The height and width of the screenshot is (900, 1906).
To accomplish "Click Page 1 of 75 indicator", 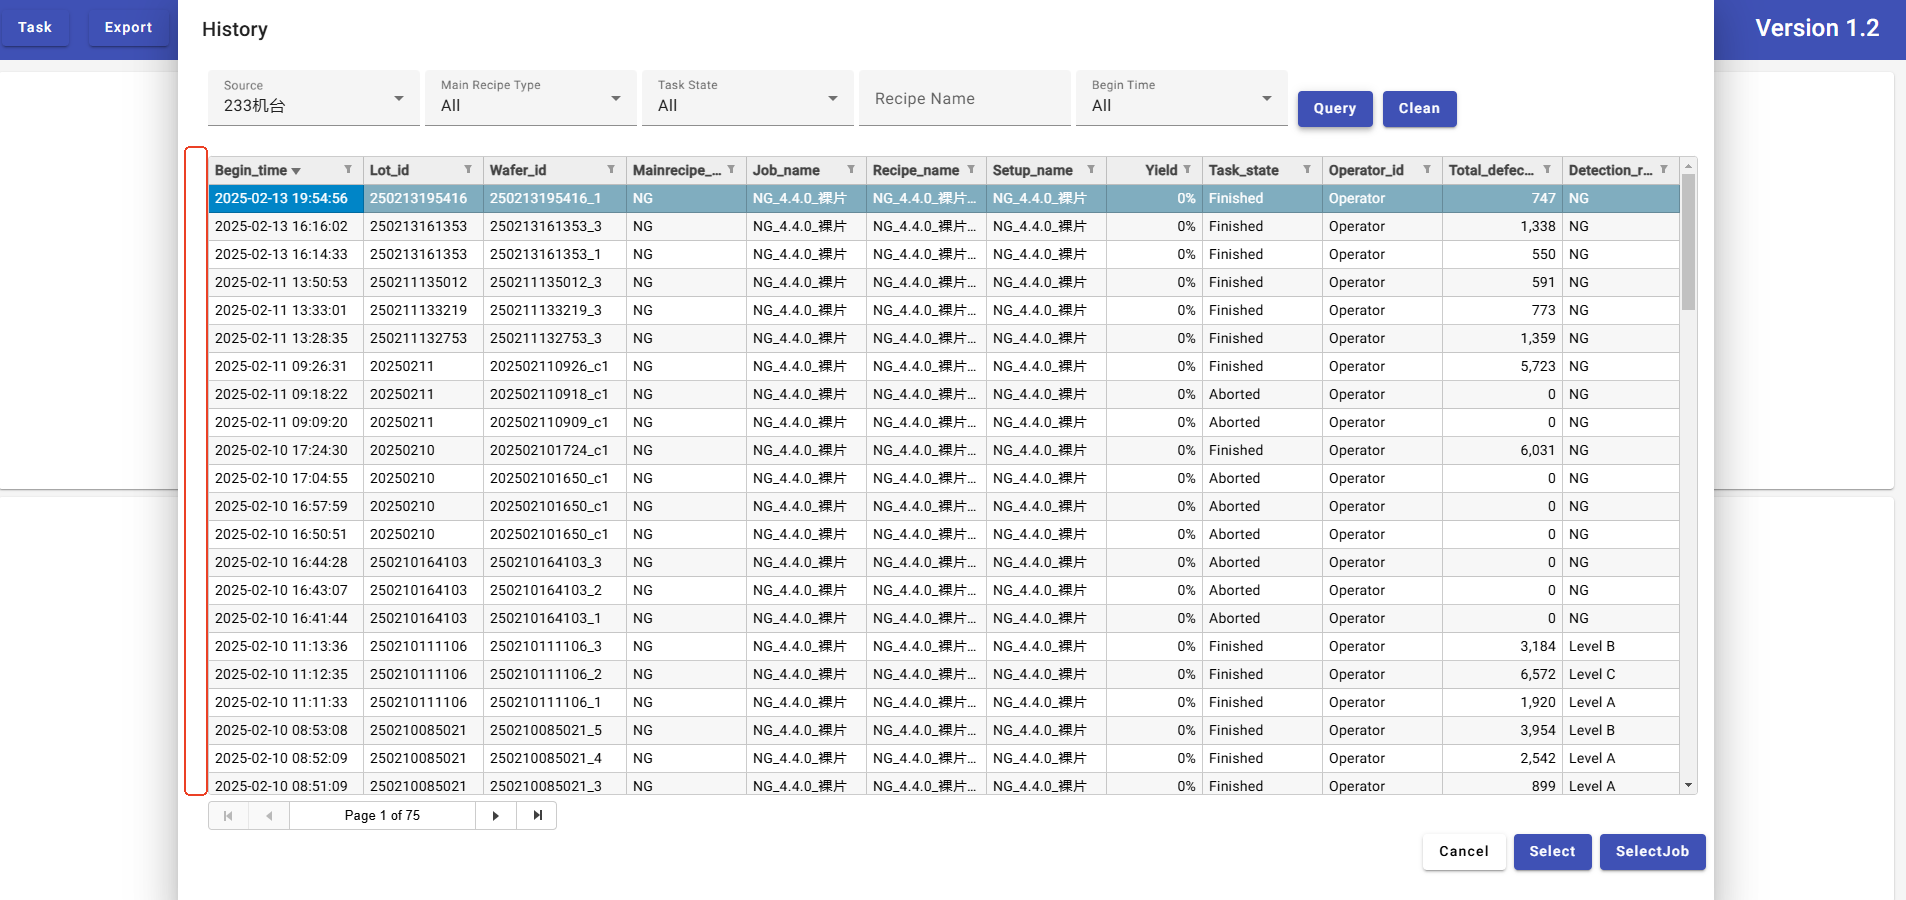I will 382,816.
